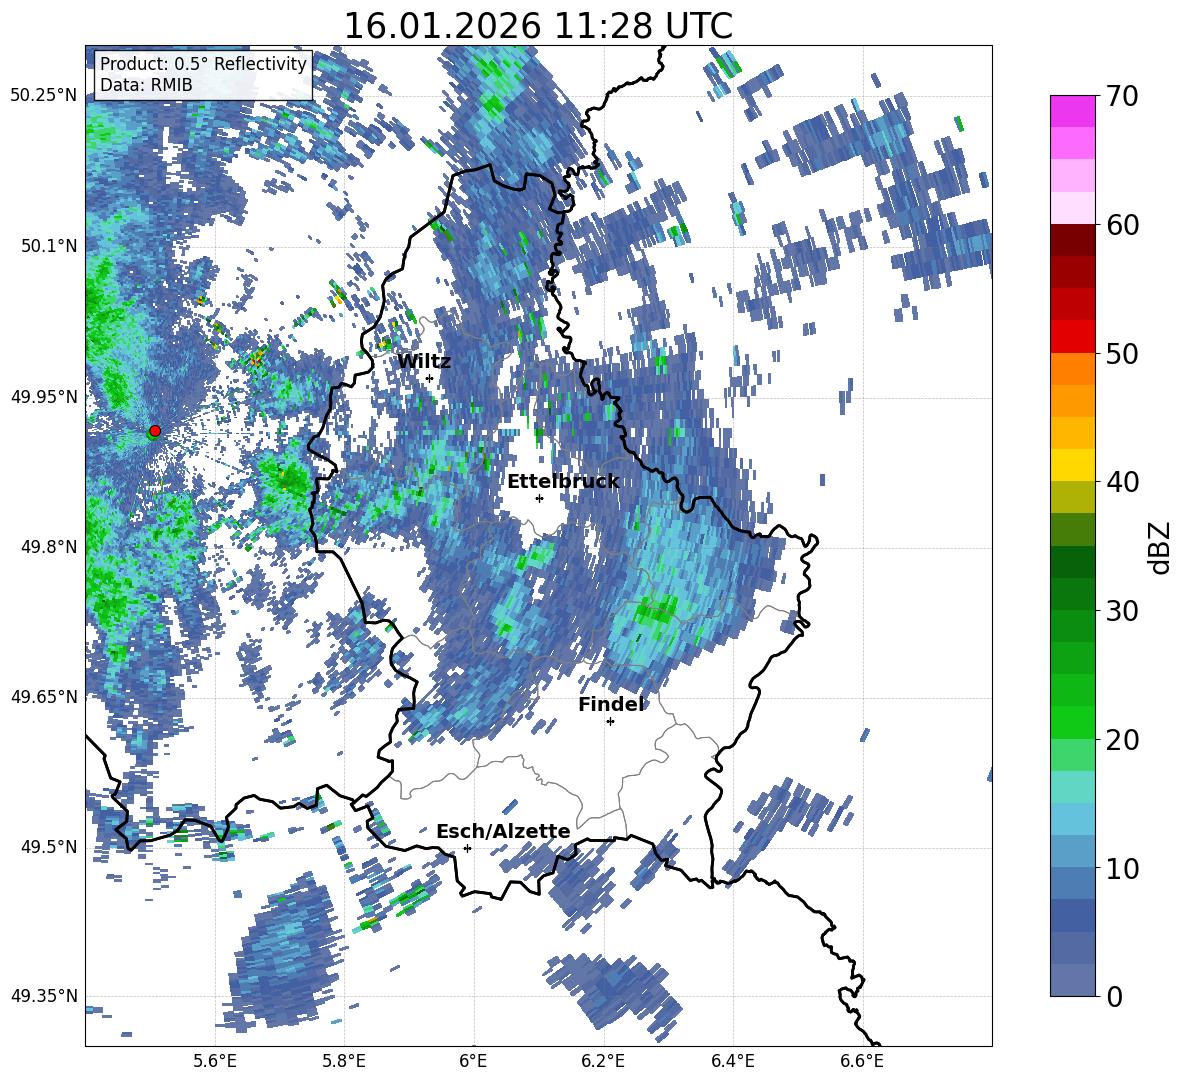The image size is (1184, 1081).
Task: Click the Findel location cross marker
Action: click(610, 722)
